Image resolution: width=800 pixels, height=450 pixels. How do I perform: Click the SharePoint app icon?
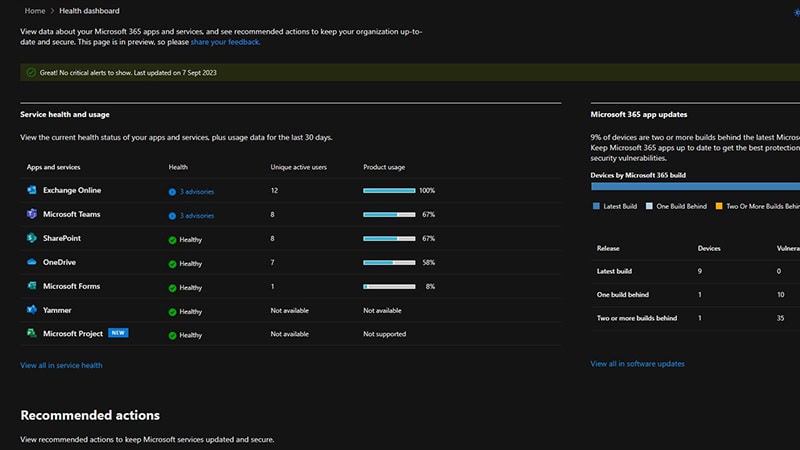click(32, 238)
